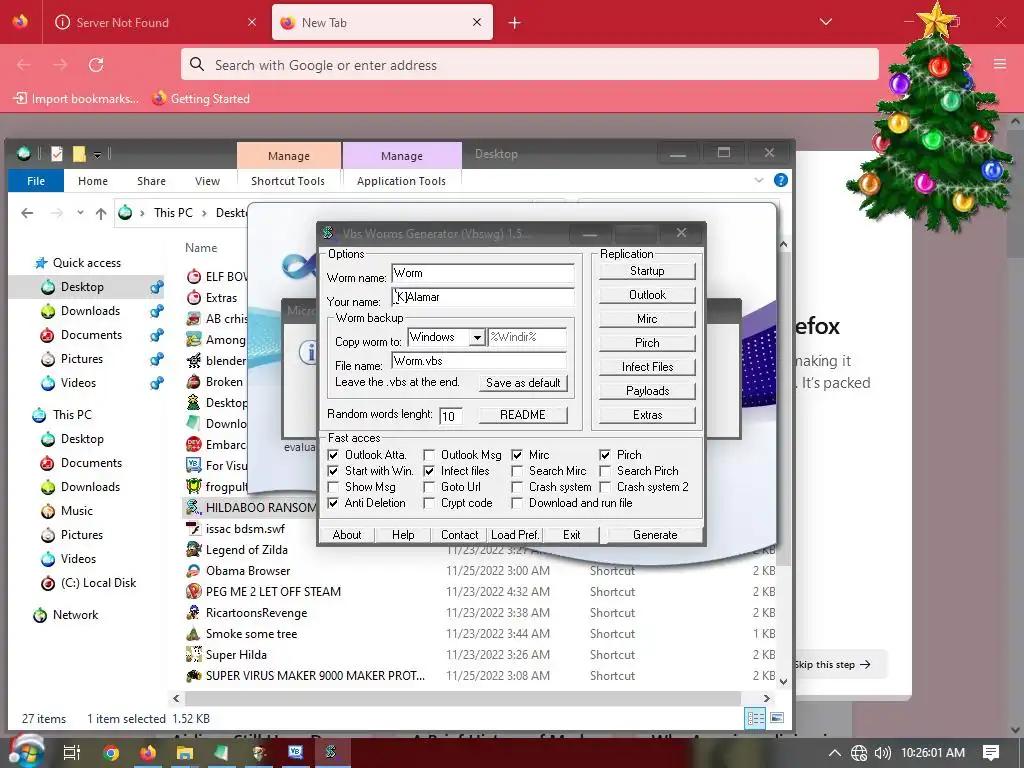Click the About button
Screen dimensions: 1024x768
tap(346, 535)
